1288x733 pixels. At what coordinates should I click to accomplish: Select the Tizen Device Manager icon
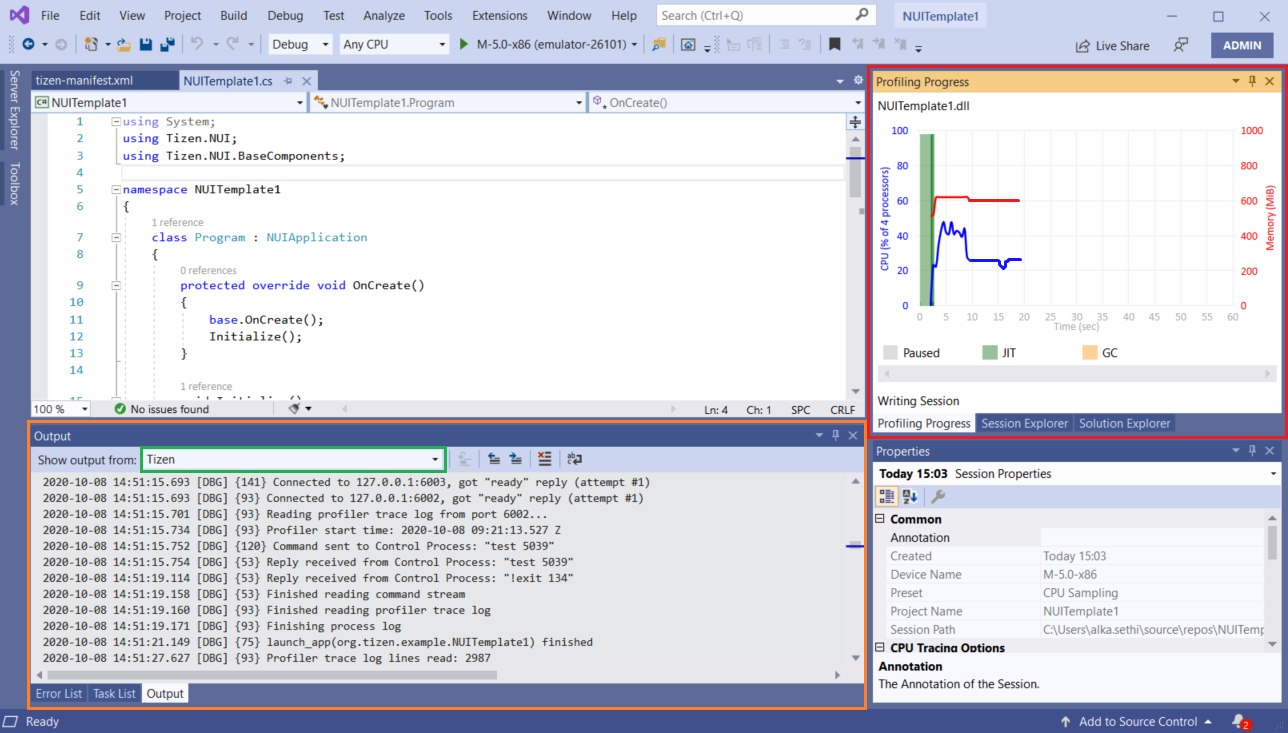(x=657, y=44)
